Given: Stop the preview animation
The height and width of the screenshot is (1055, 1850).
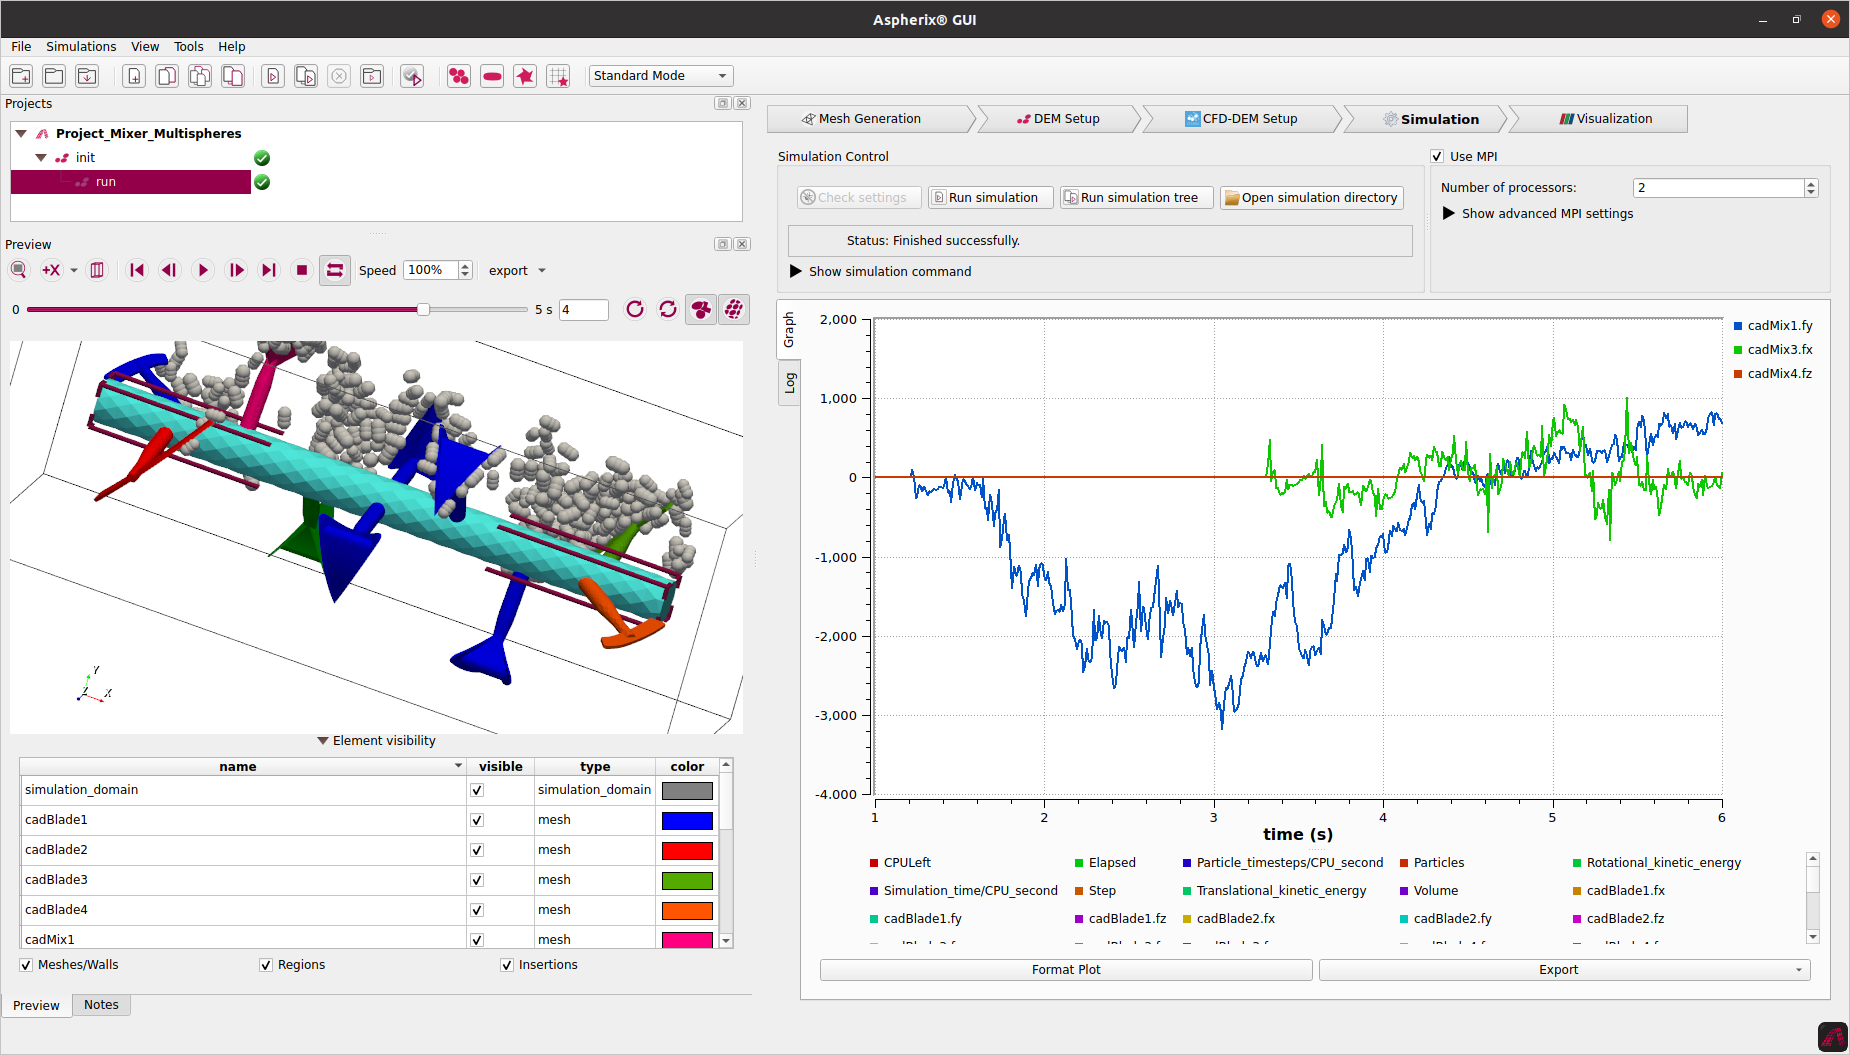Looking at the screenshot, I should [x=302, y=270].
